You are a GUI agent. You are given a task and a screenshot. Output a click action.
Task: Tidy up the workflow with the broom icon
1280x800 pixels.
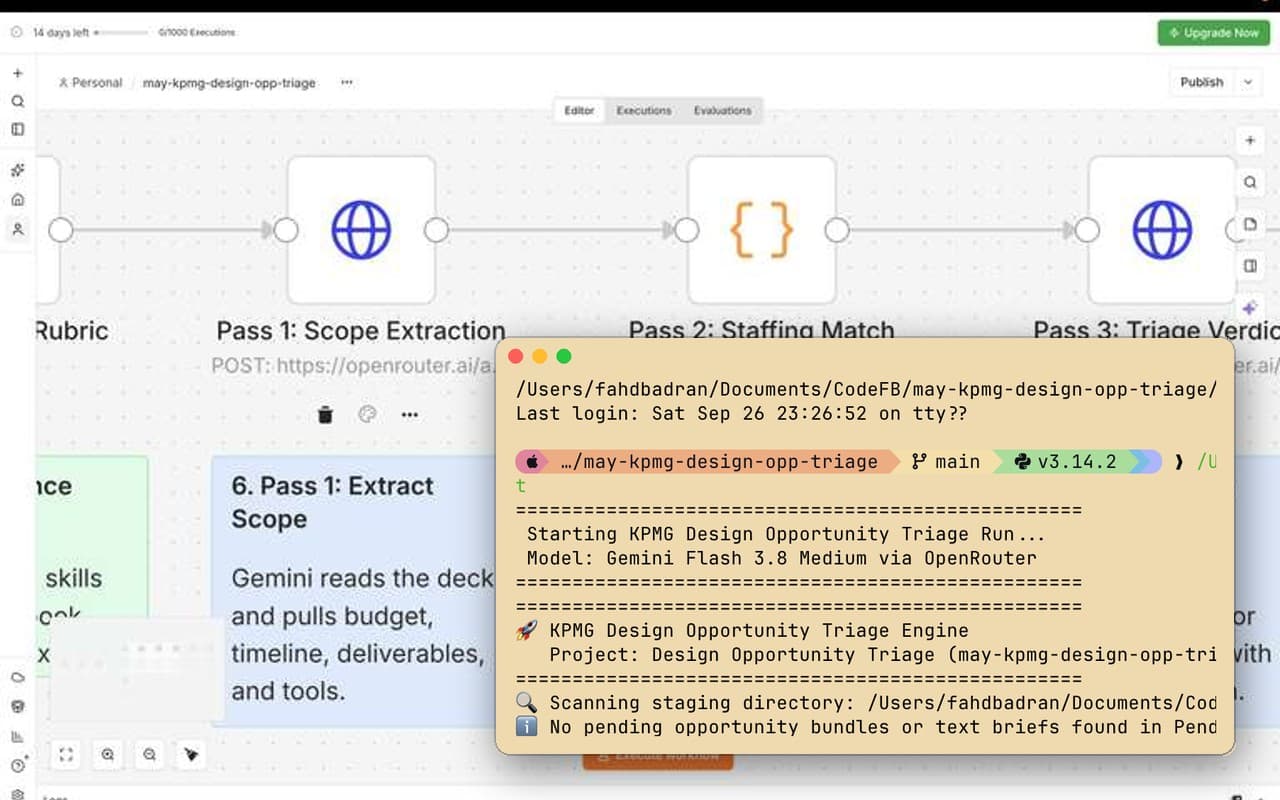pyautogui.click(x=191, y=755)
